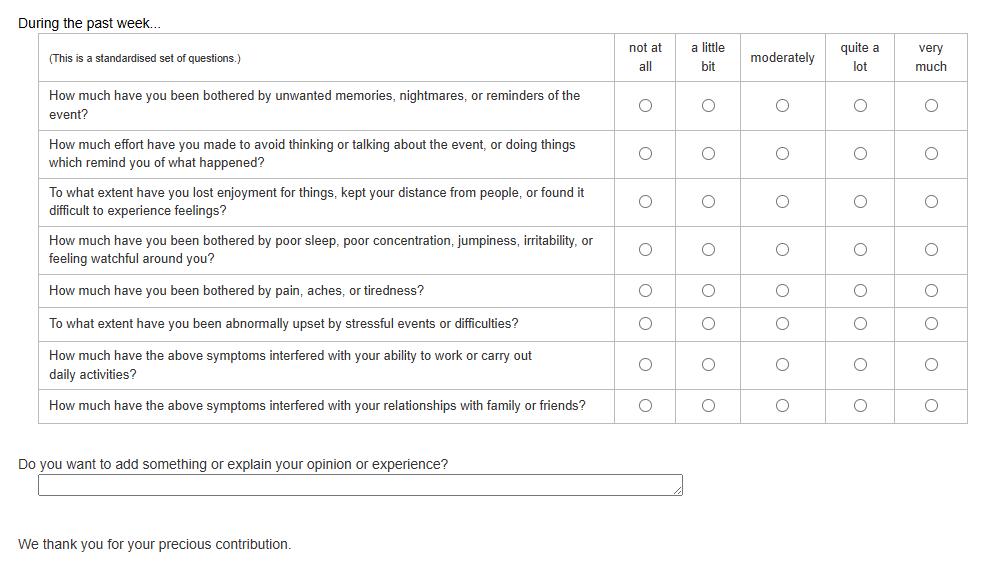Choose 'quite a lot' for work interference question

(x=860, y=365)
